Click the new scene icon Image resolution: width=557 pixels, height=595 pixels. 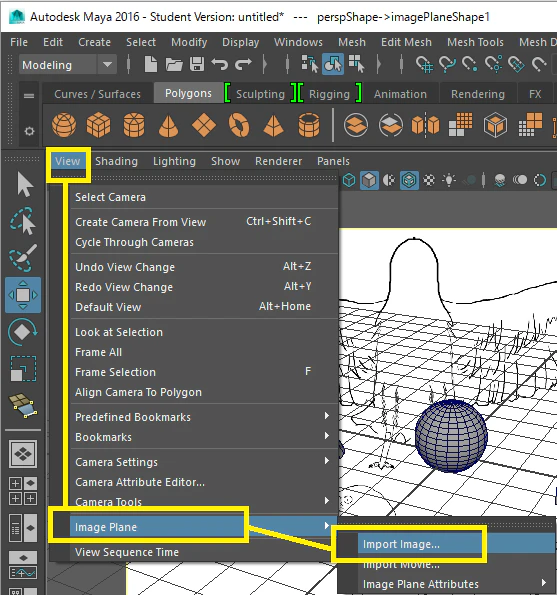tap(151, 64)
